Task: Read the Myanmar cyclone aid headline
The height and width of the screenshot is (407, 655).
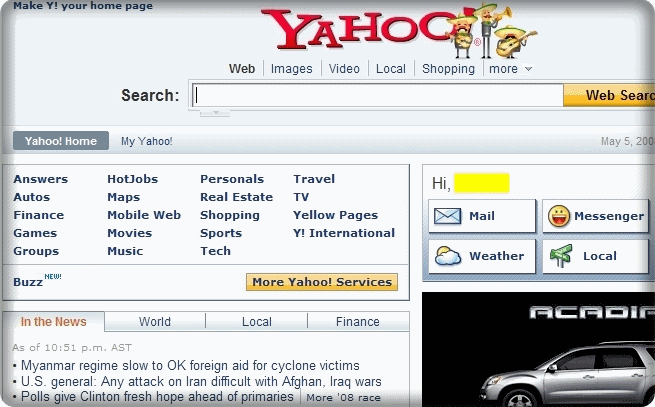Action: coord(190,366)
